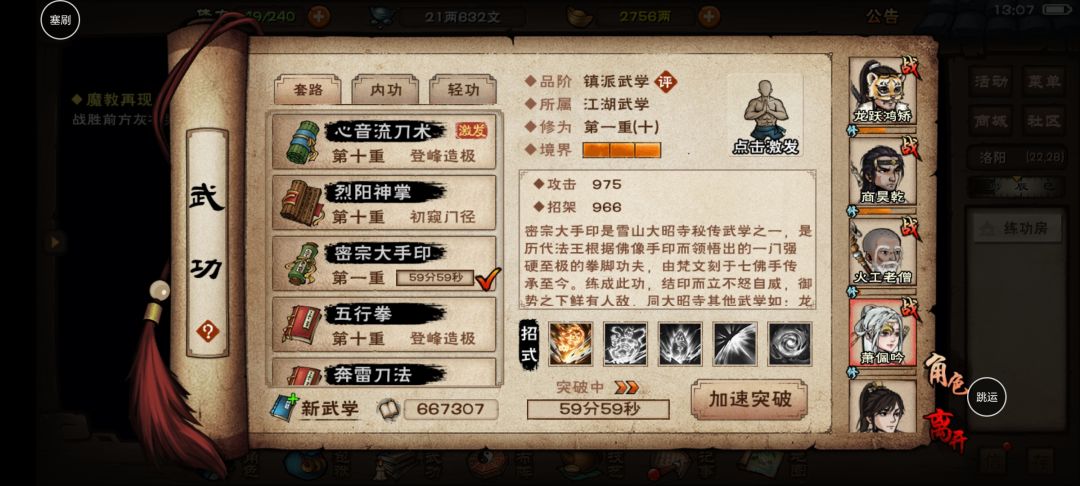The width and height of the screenshot is (1080, 486).
Task: Tap the plus icon beside 2756两 currency
Action: click(x=709, y=17)
